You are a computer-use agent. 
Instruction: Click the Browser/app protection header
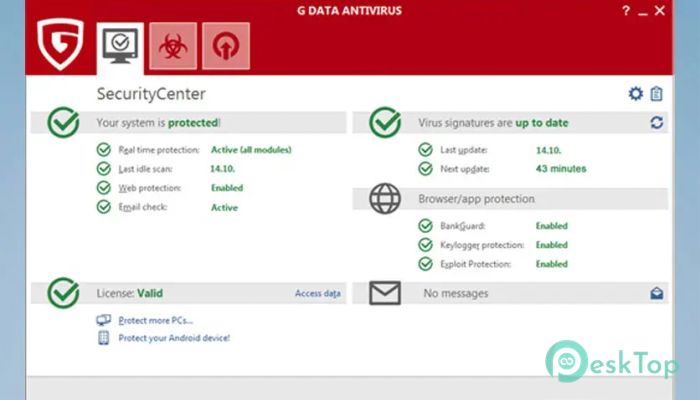[x=476, y=199]
